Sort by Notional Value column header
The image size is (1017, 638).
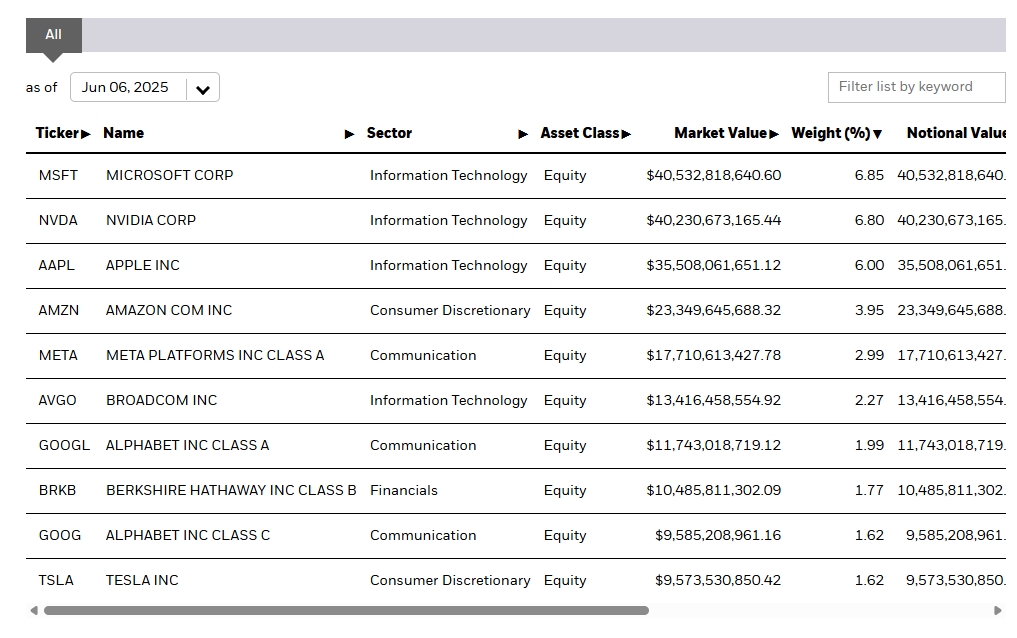(x=955, y=133)
